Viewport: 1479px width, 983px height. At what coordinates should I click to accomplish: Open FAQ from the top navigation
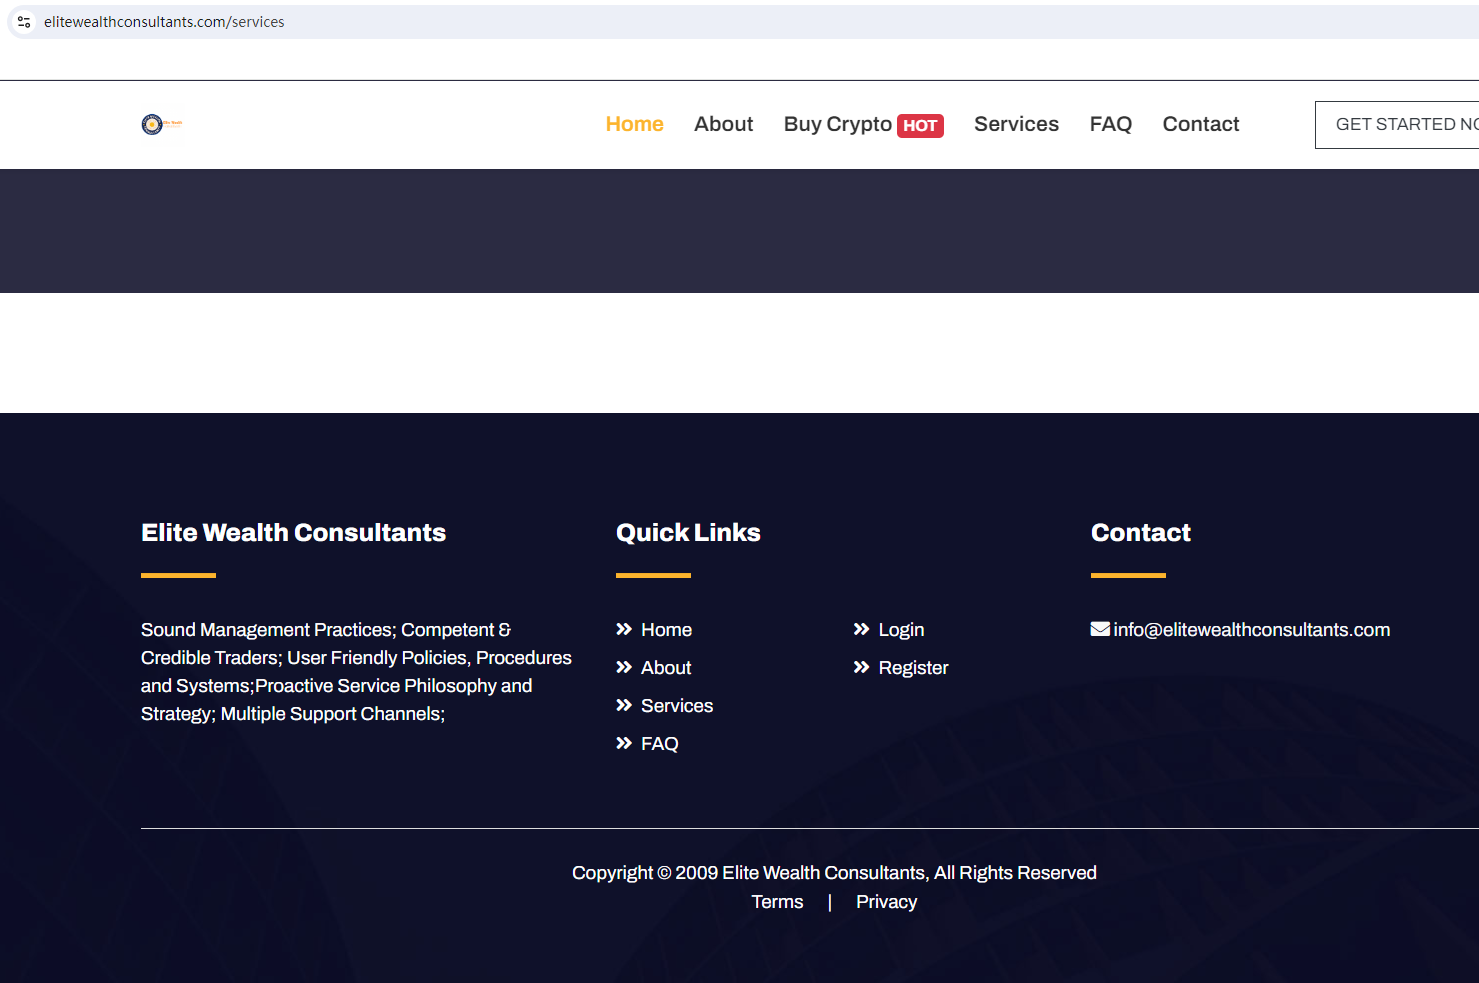coord(1110,124)
